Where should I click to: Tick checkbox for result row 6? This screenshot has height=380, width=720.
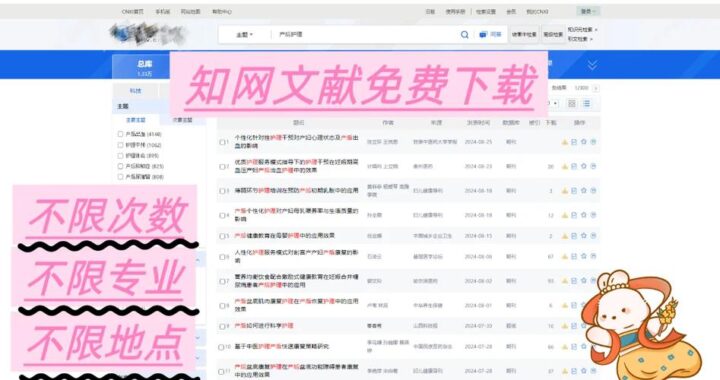222,257
